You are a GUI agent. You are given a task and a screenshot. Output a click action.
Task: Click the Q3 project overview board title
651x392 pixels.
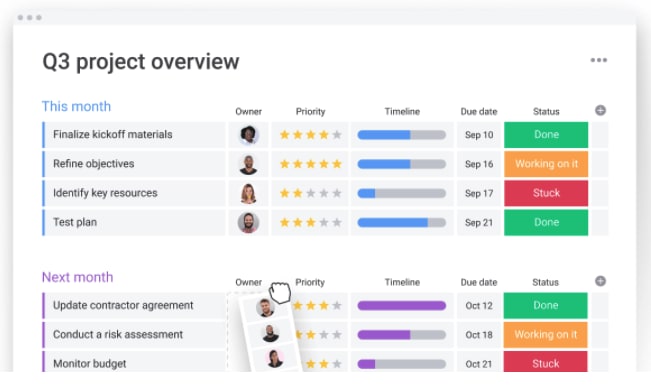point(141,62)
